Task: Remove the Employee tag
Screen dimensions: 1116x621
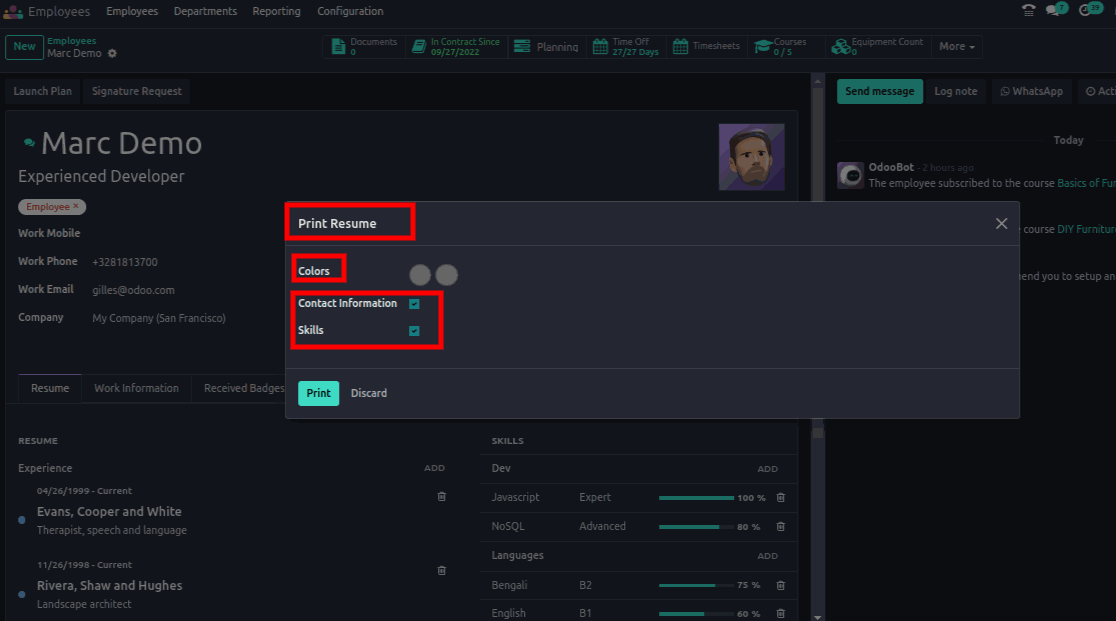Action: pyautogui.click(x=76, y=206)
